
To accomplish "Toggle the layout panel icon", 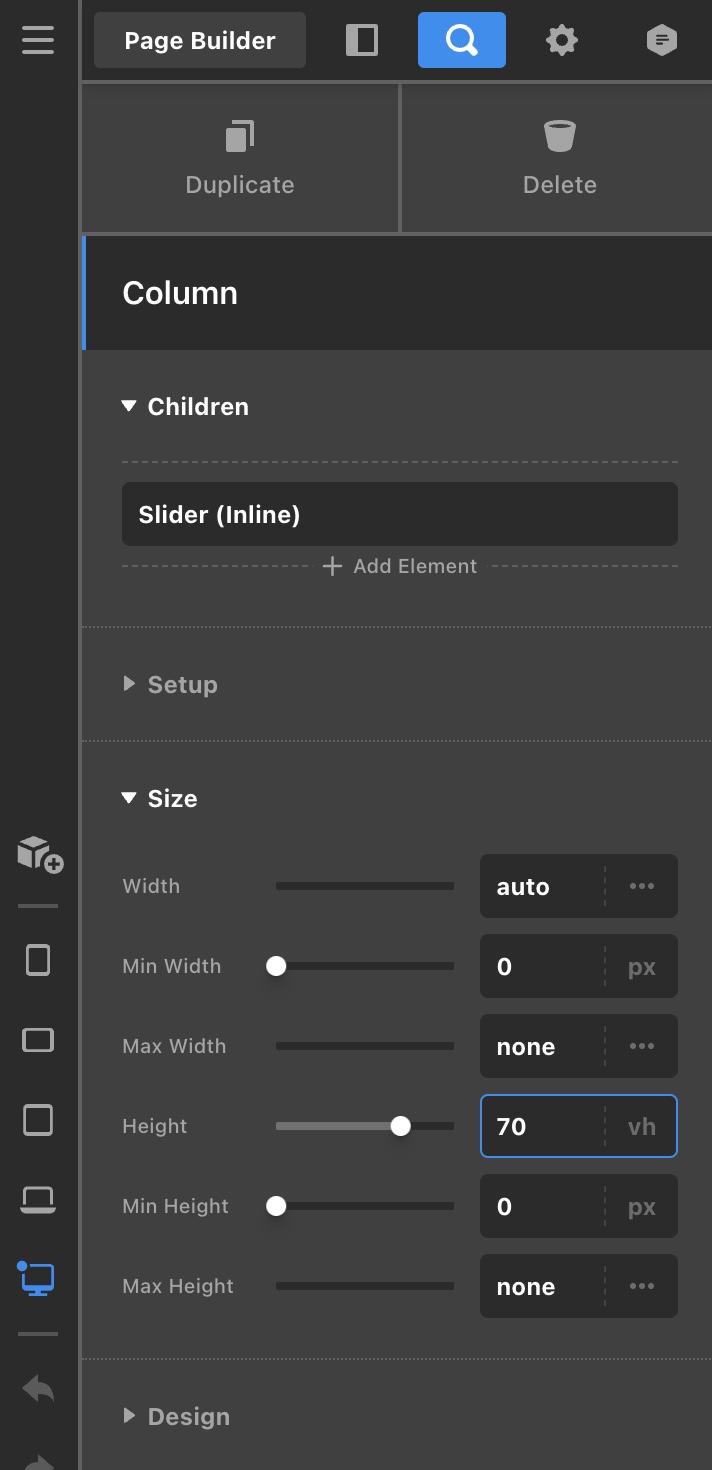I will [x=362, y=40].
